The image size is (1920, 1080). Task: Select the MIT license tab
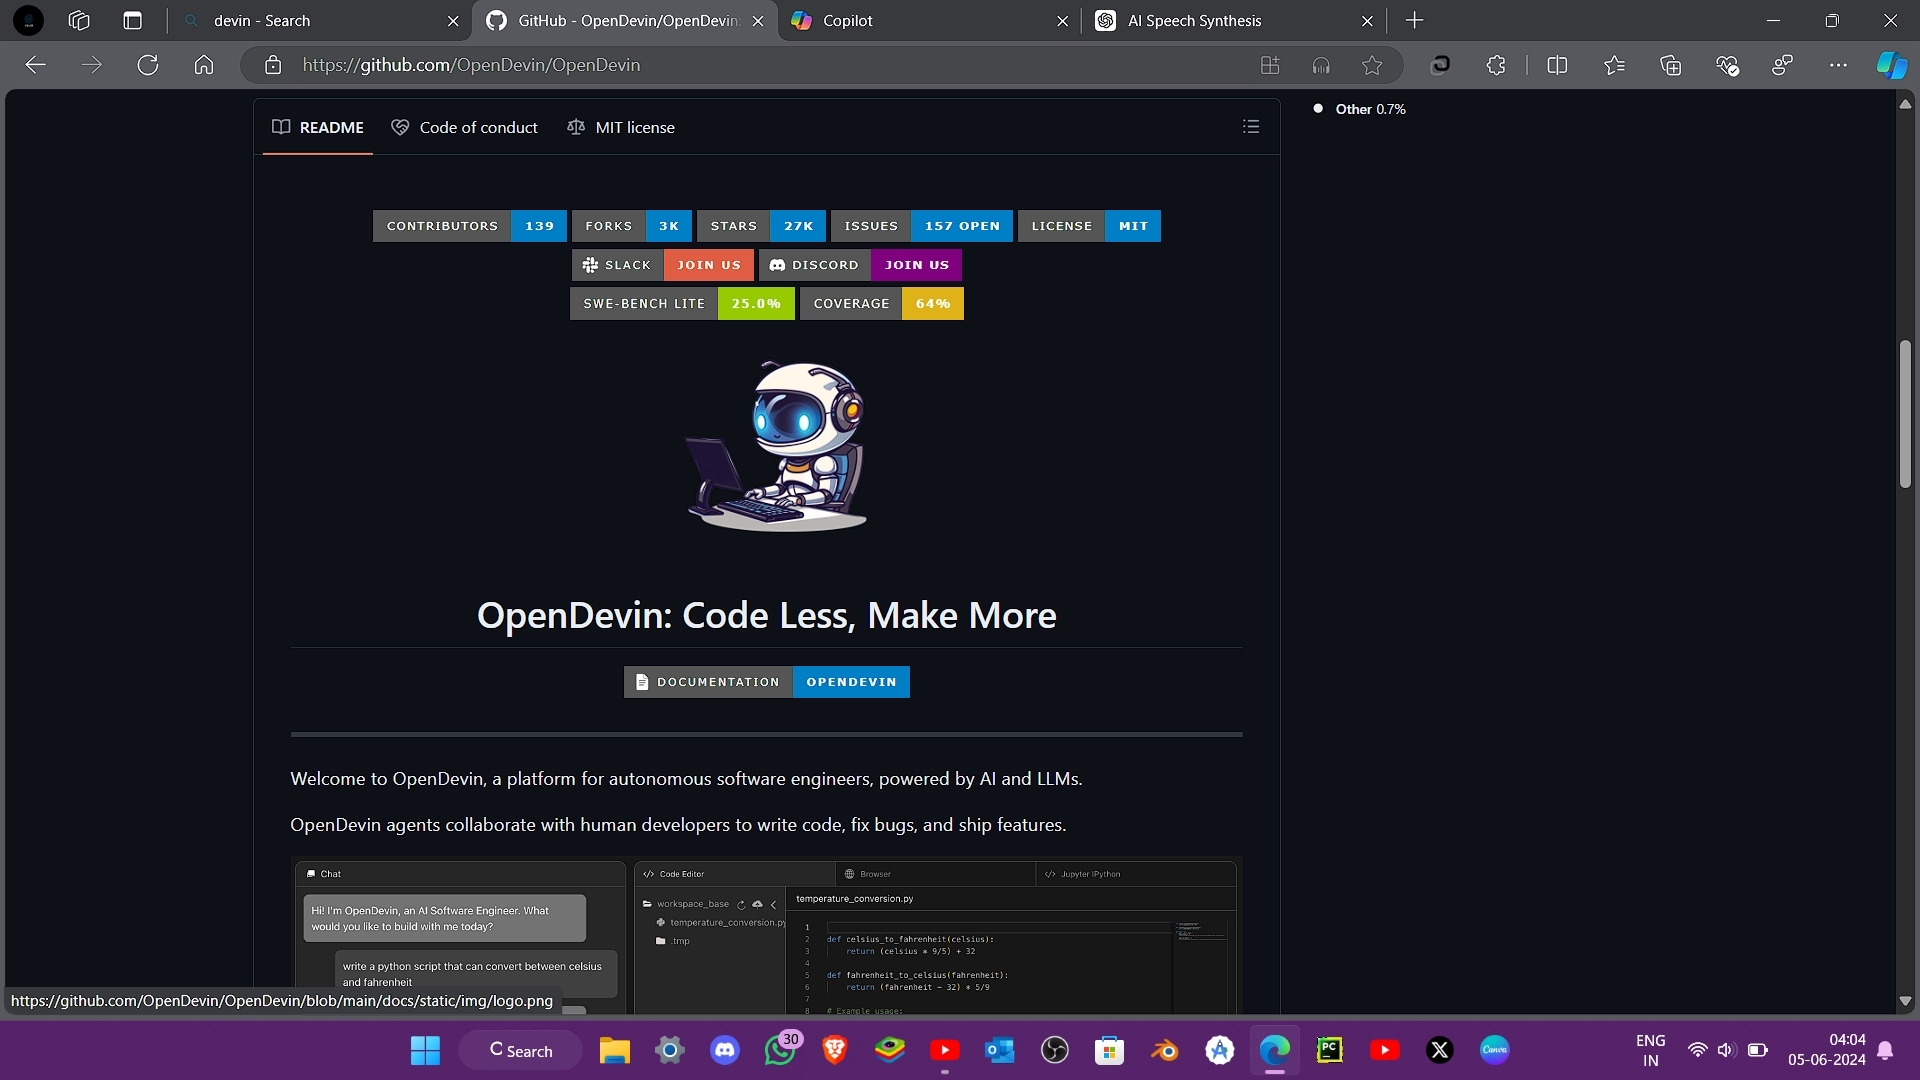pyautogui.click(x=621, y=127)
